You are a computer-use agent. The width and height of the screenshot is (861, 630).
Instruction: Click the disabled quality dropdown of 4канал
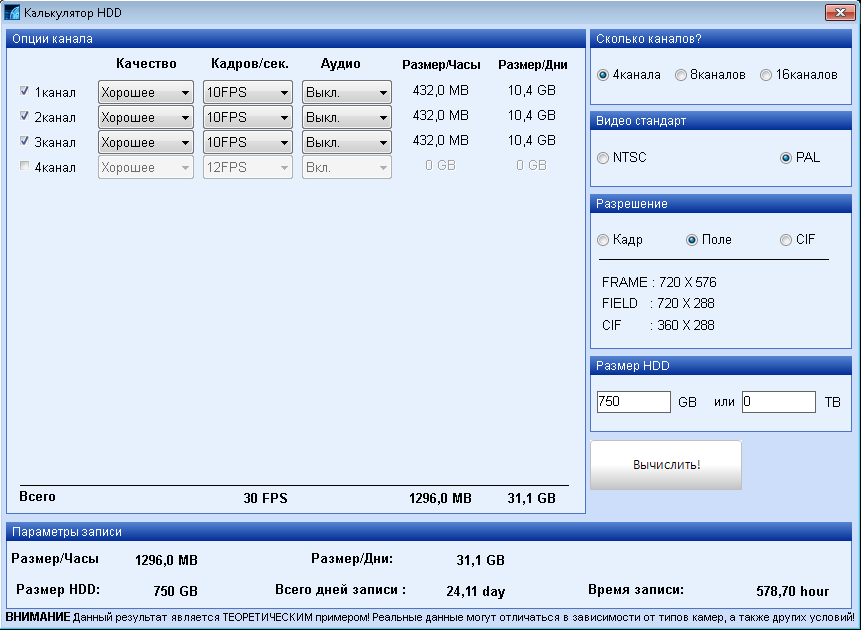pos(146,167)
